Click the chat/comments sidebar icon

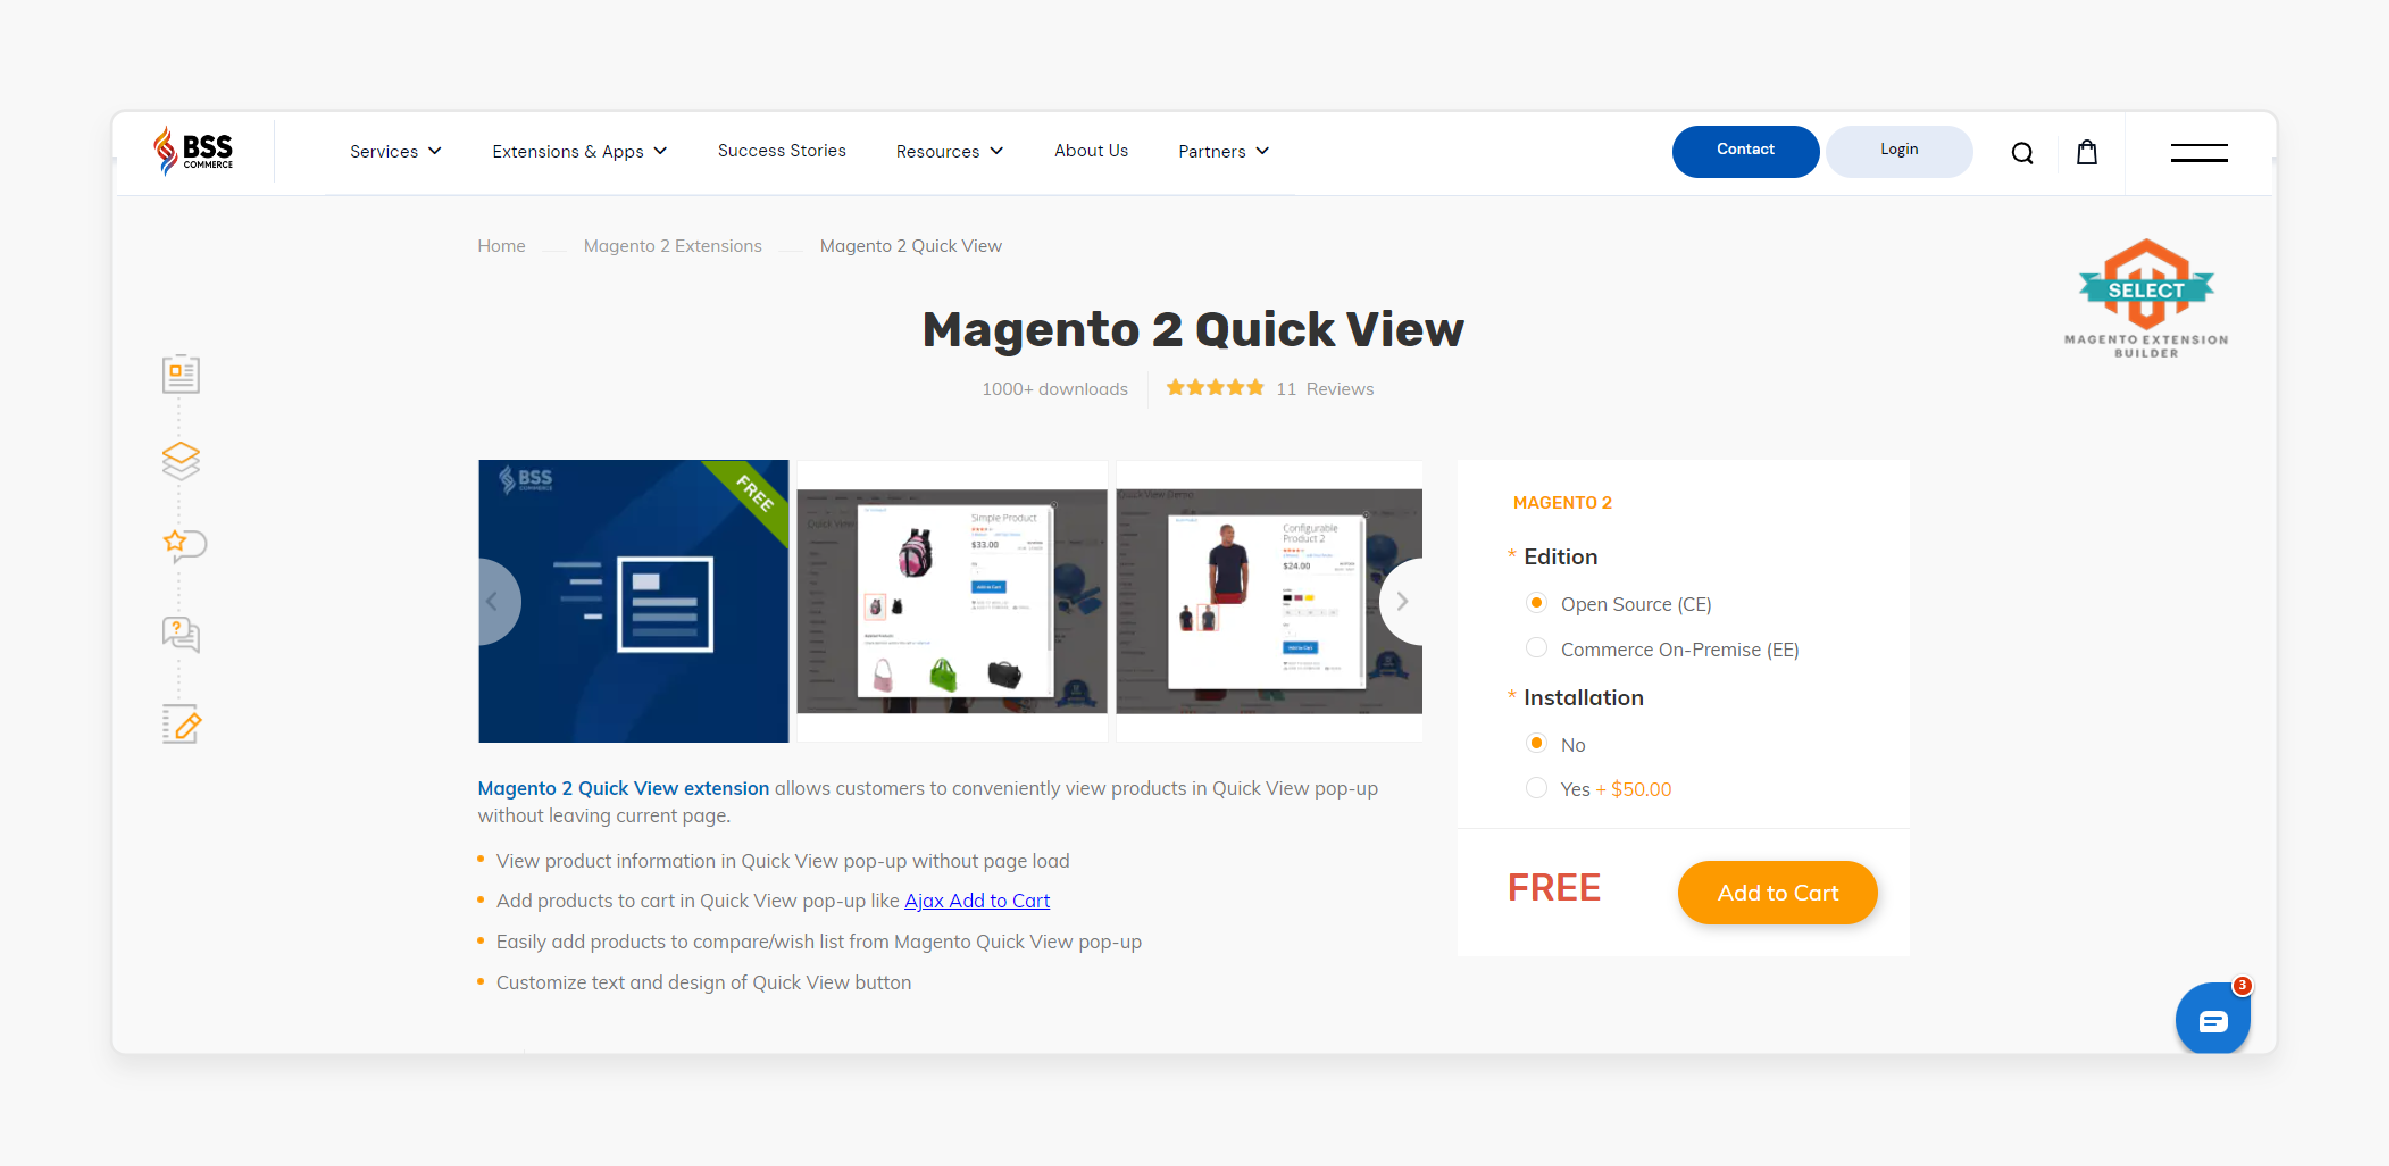180,636
